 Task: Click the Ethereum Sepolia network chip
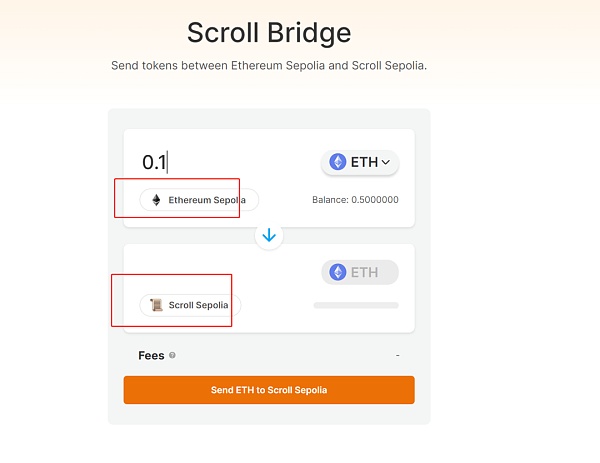[199, 200]
